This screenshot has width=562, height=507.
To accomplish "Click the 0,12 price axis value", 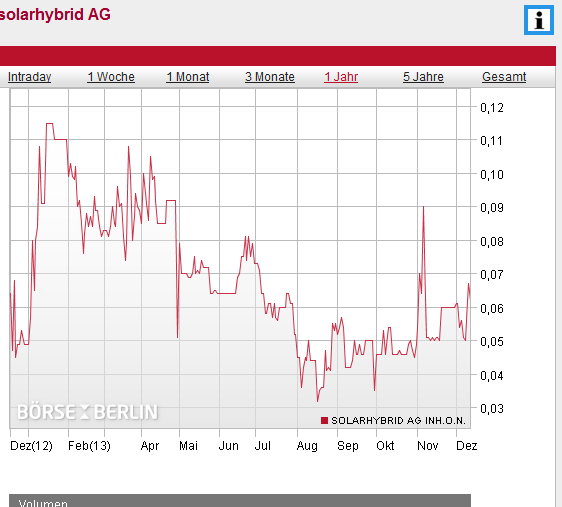I will pos(492,107).
